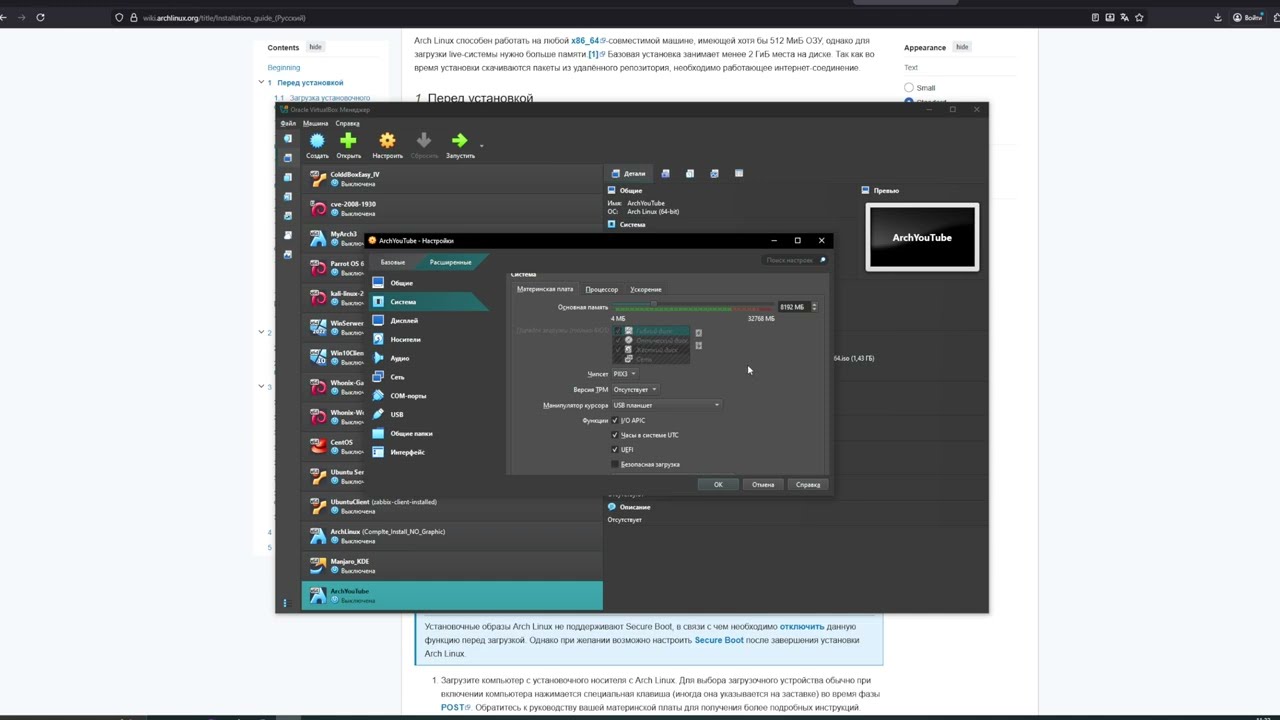Viewport: 1280px width, 720px height.
Task: Open Общие category in settings sidebar
Action: point(427,283)
